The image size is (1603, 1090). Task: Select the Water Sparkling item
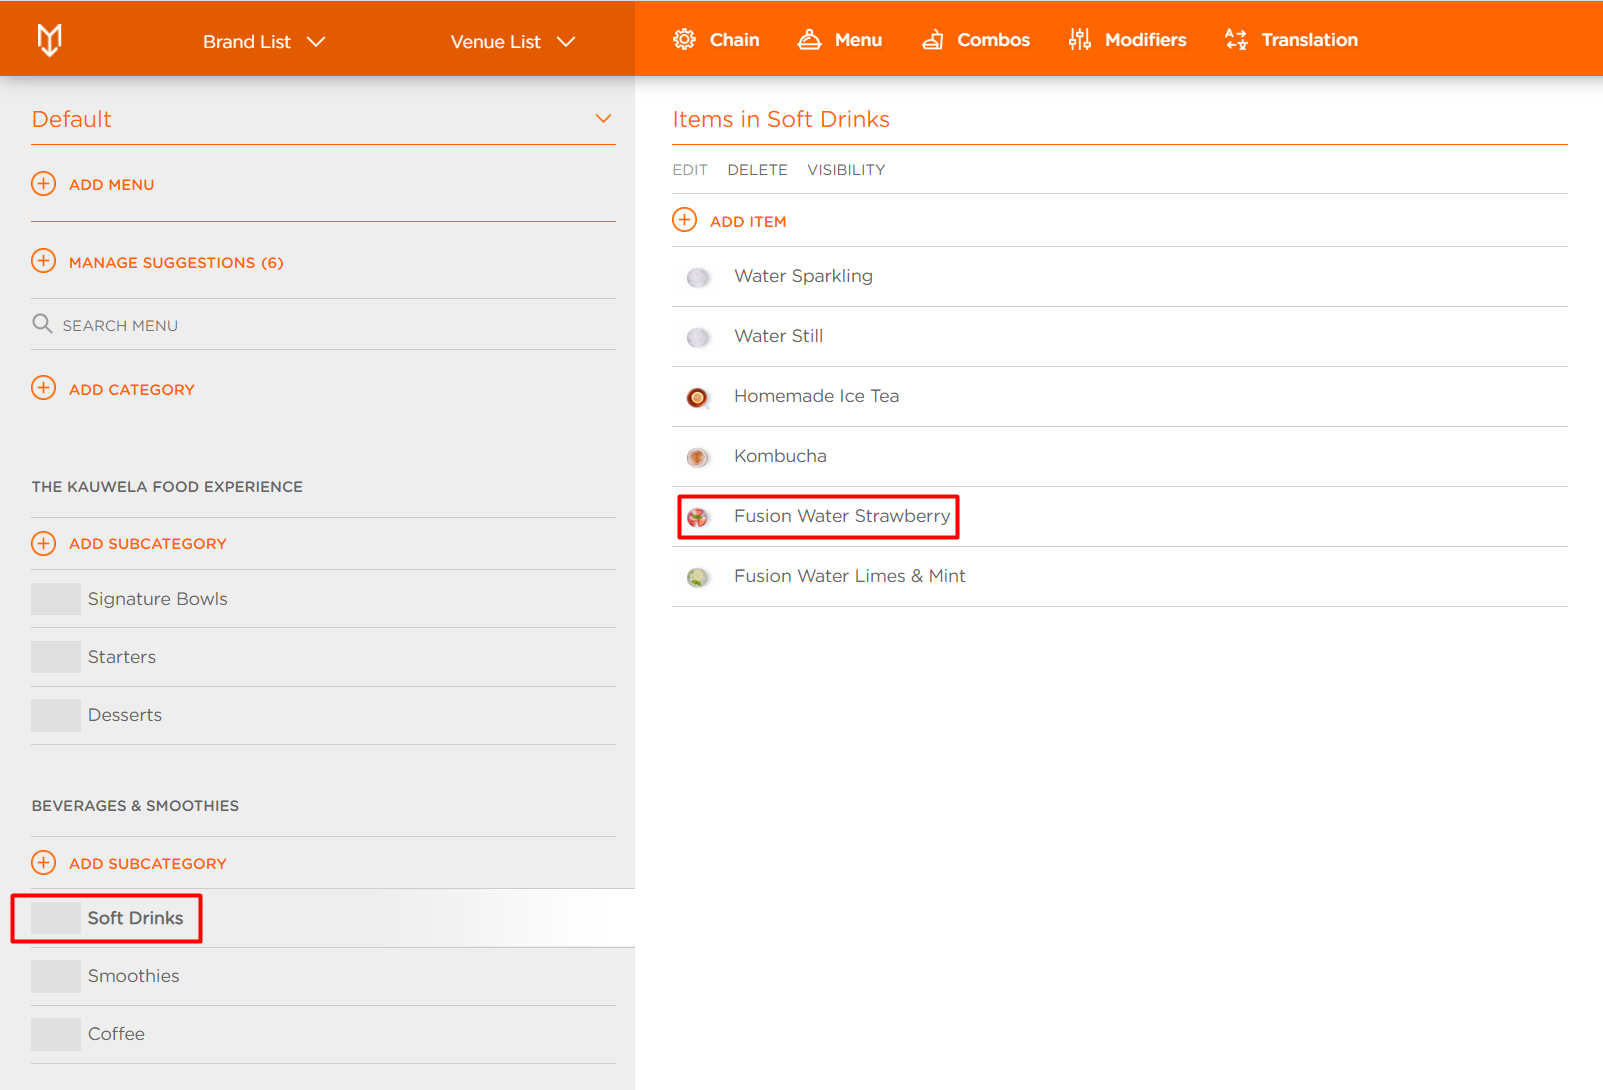point(1120,277)
